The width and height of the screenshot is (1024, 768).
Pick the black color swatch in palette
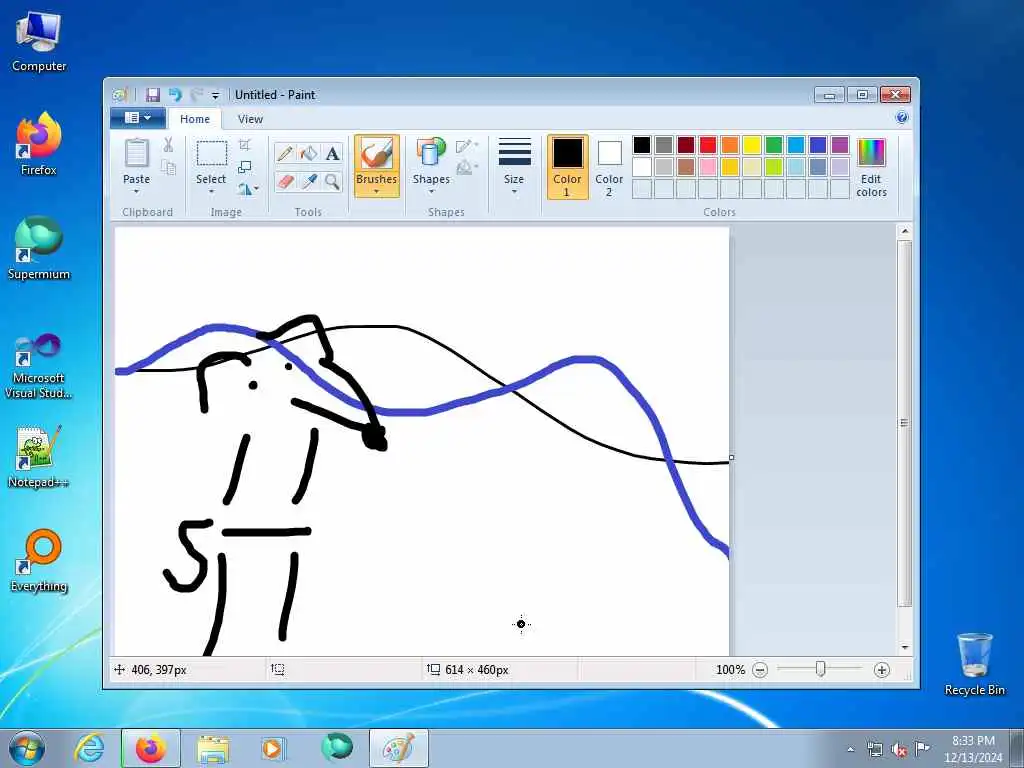642,145
